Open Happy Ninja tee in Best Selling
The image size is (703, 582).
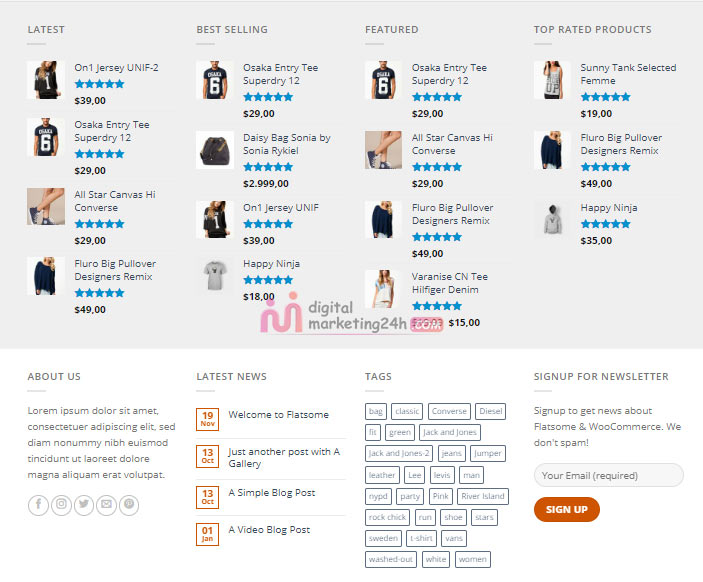[x=271, y=264]
